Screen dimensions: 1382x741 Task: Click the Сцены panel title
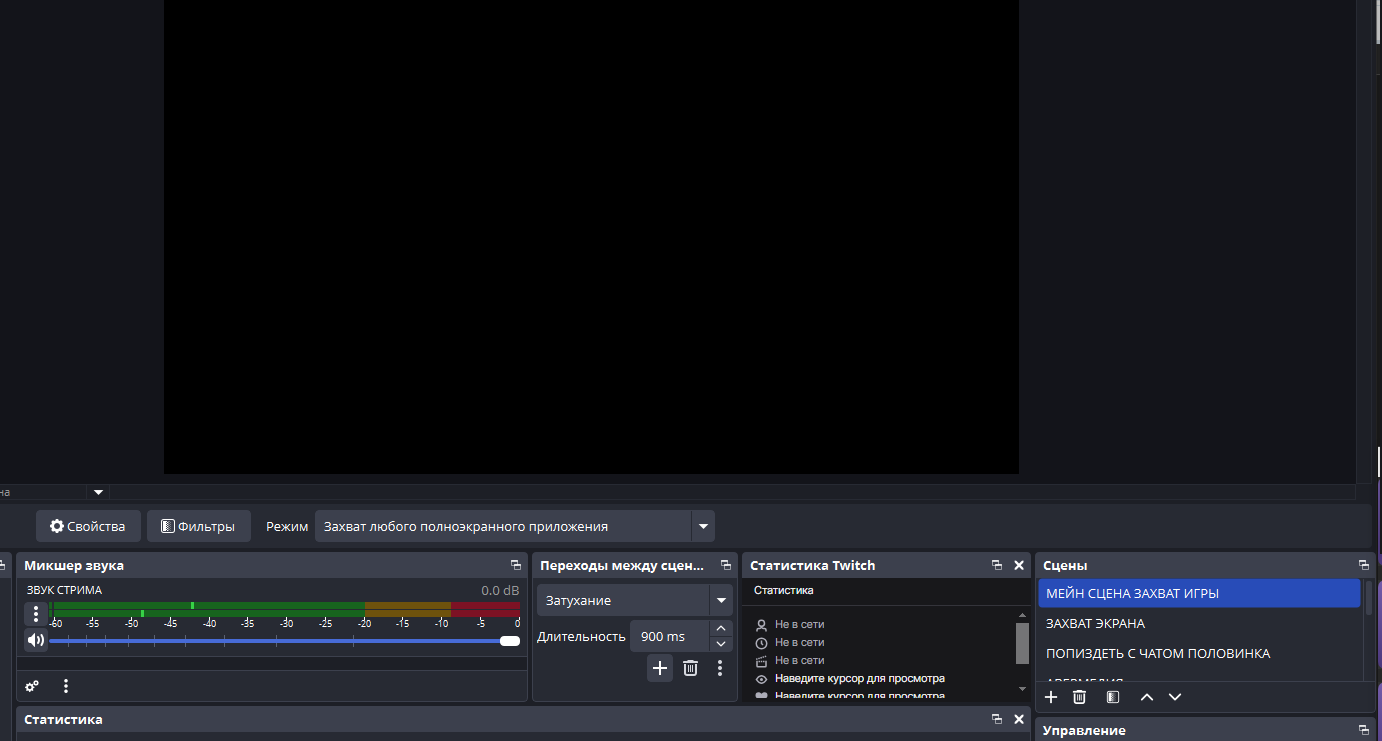pos(1065,566)
